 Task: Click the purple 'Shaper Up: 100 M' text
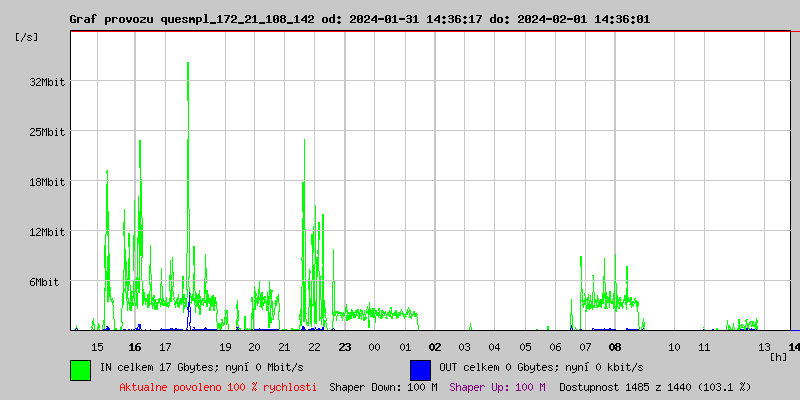click(497, 387)
